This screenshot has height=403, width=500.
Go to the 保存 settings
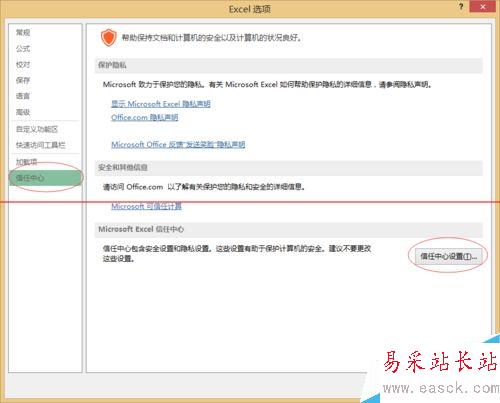coord(23,80)
